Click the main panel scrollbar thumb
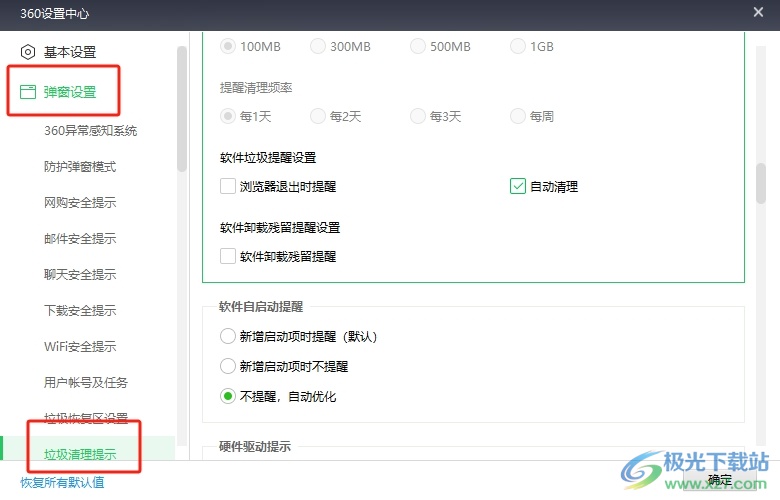This screenshot has width=780, height=500. click(761, 183)
